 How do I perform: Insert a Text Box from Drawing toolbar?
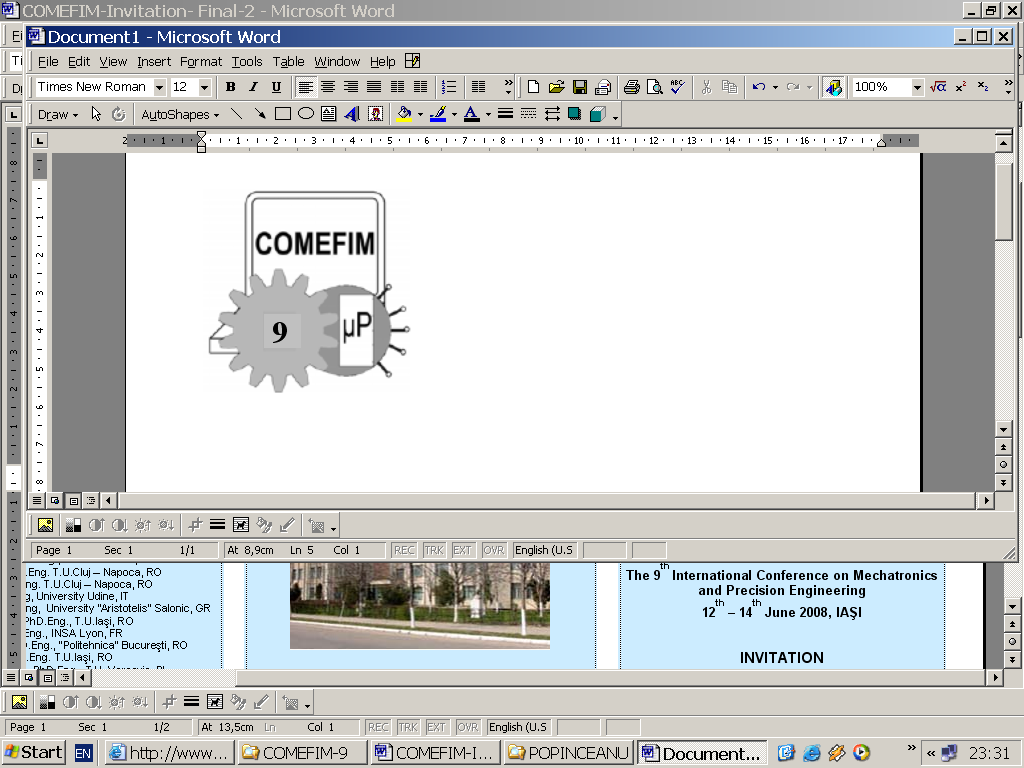click(x=328, y=114)
